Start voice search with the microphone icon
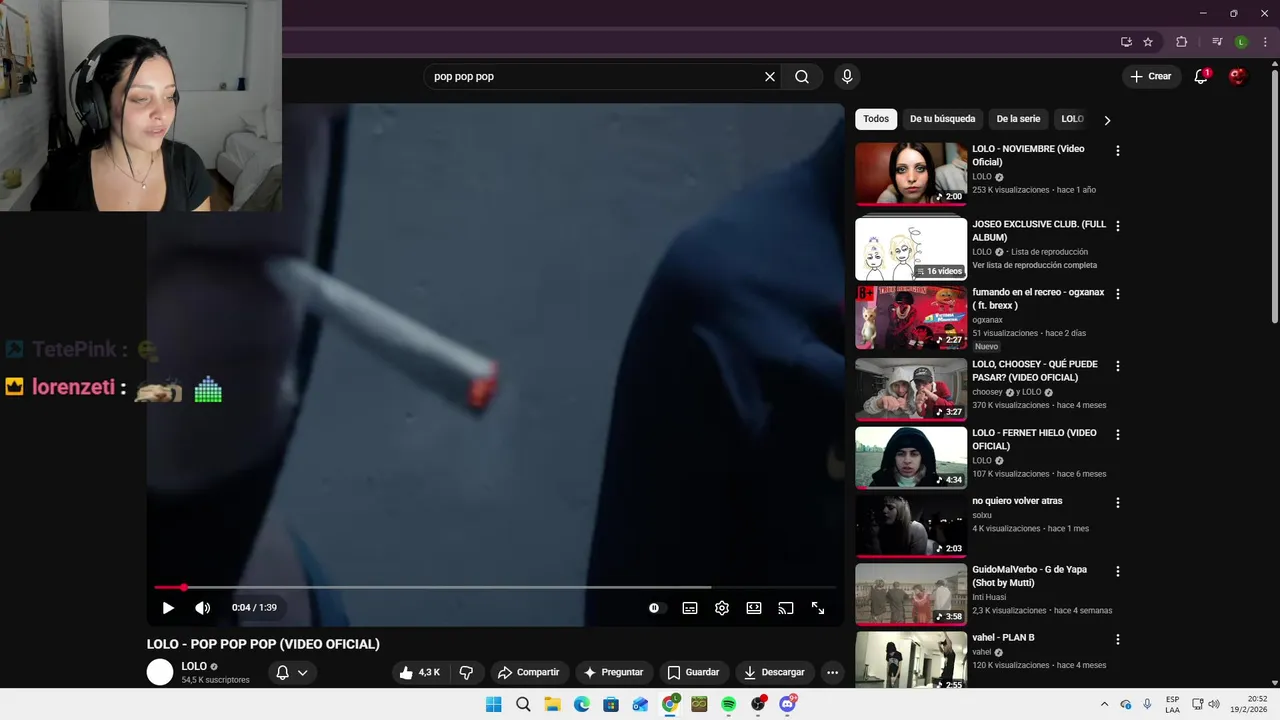Image resolution: width=1280 pixels, height=720 pixels. pyautogui.click(x=847, y=77)
